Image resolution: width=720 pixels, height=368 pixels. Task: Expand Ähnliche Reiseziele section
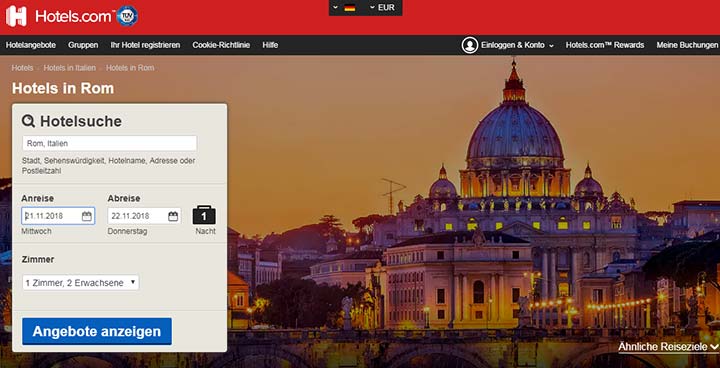coord(668,347)
